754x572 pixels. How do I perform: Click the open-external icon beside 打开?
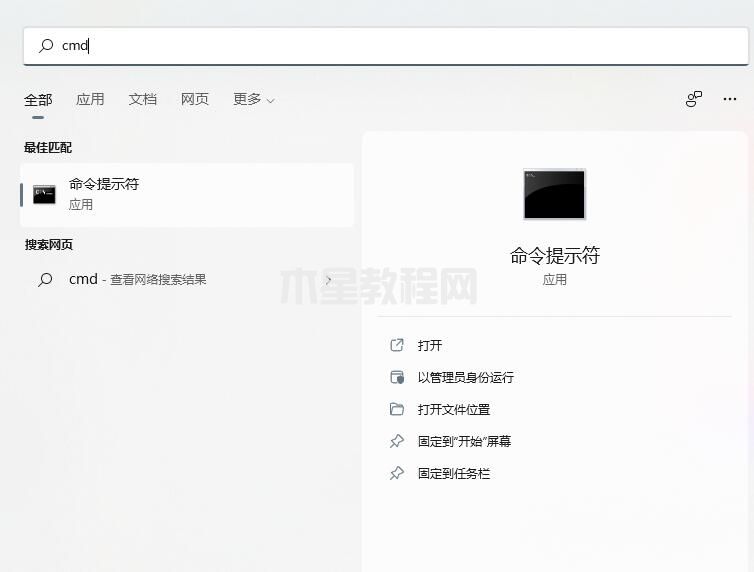(397, 345)
